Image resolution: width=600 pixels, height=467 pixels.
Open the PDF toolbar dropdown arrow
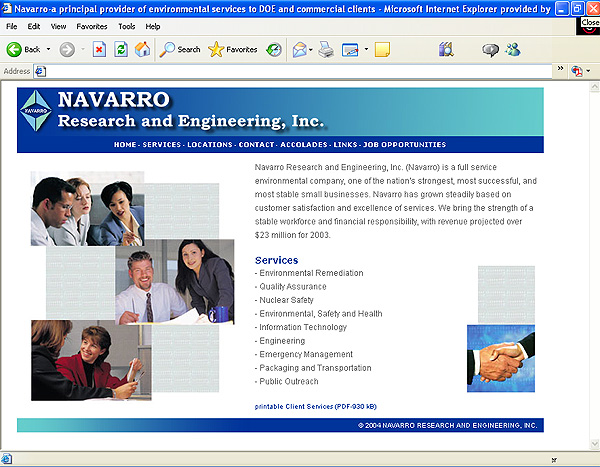(588, 71)
